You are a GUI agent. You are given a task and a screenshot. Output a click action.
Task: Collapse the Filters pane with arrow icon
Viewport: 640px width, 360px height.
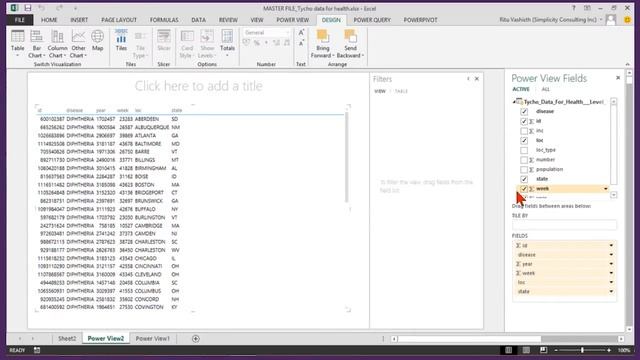pyautogui.click(x=468, y=79)
